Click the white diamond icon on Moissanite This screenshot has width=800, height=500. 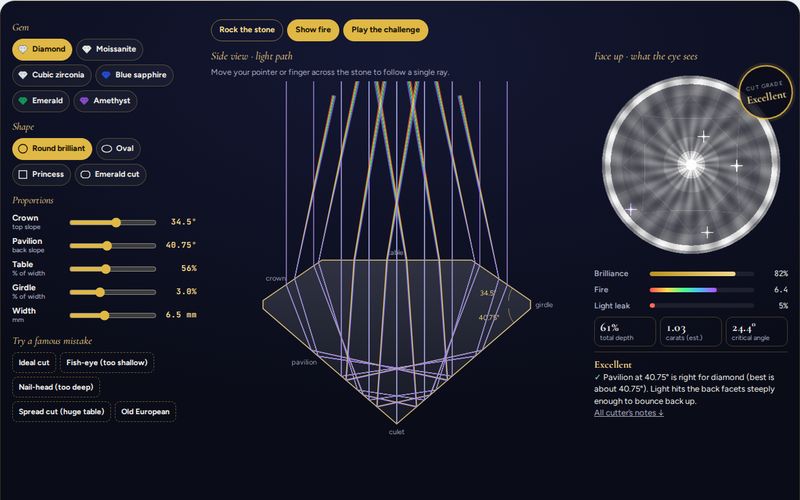pos(87,49)
